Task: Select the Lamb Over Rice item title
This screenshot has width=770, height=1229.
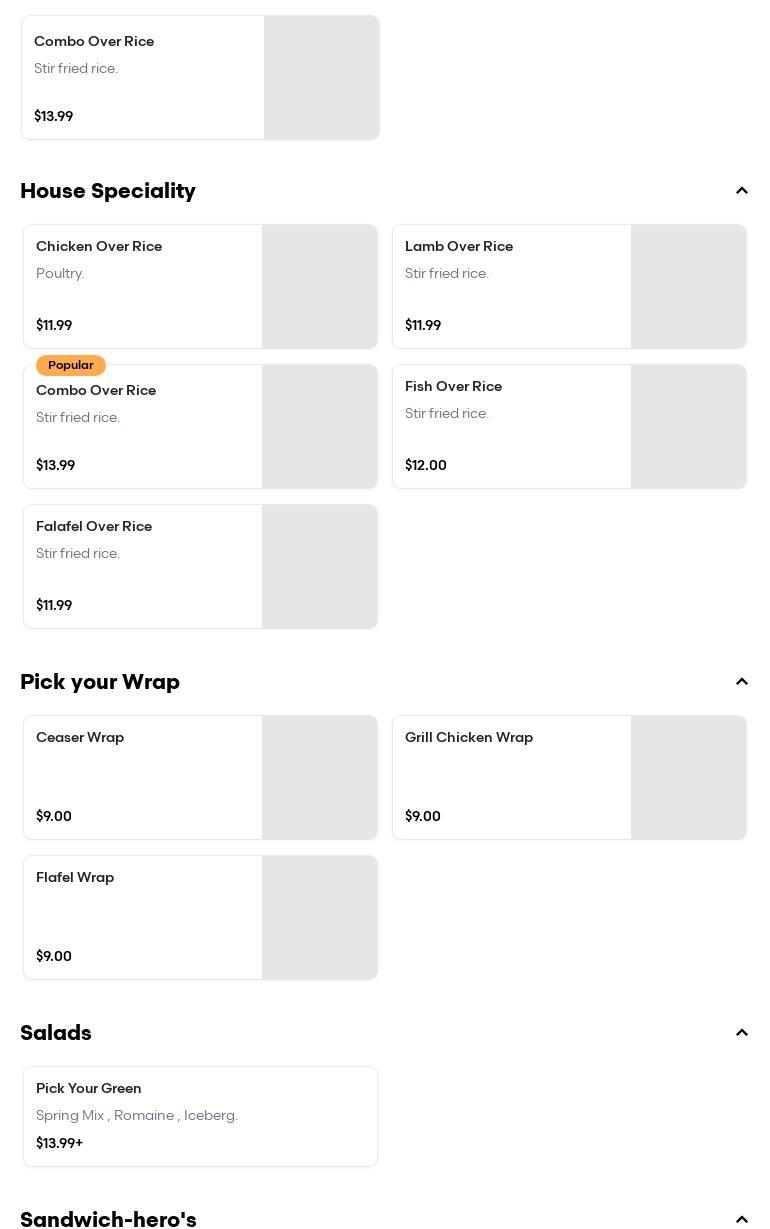Action: coord(459,246)
